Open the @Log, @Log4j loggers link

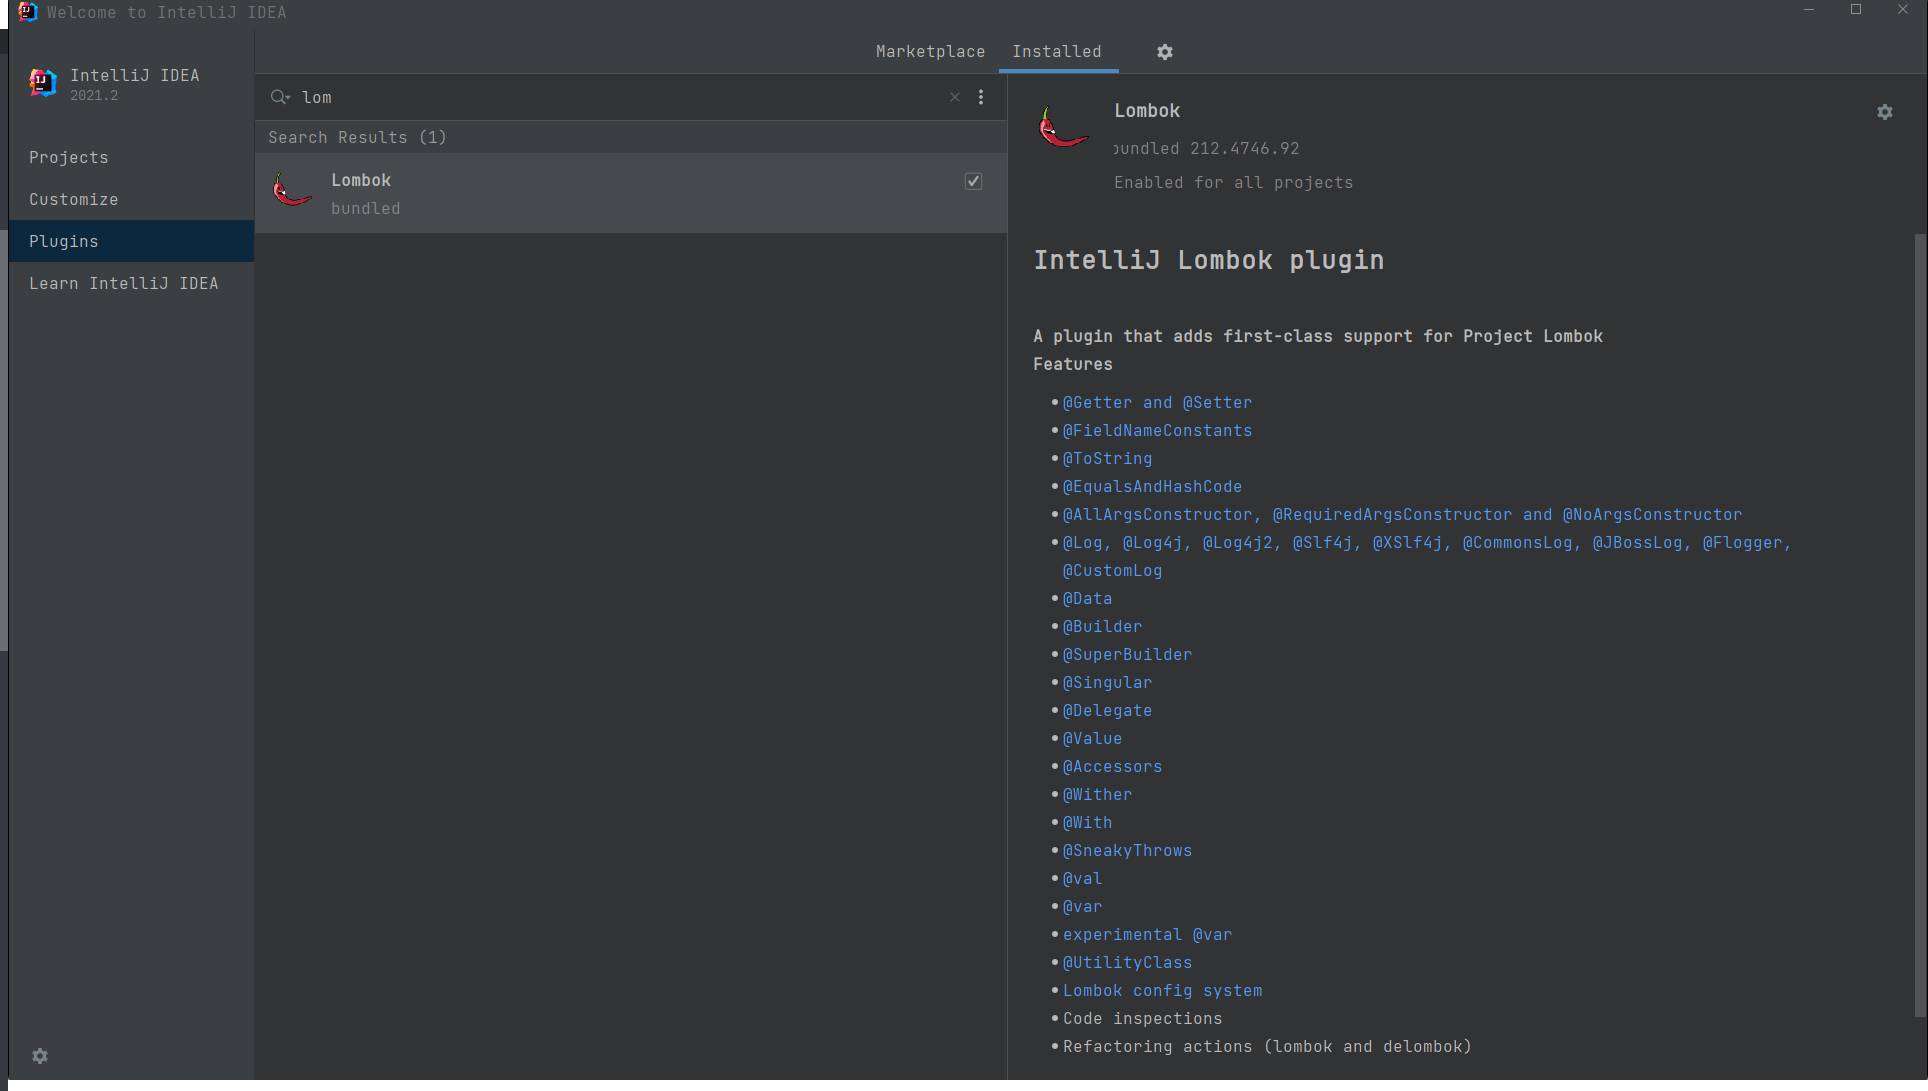coord(1427,543)
